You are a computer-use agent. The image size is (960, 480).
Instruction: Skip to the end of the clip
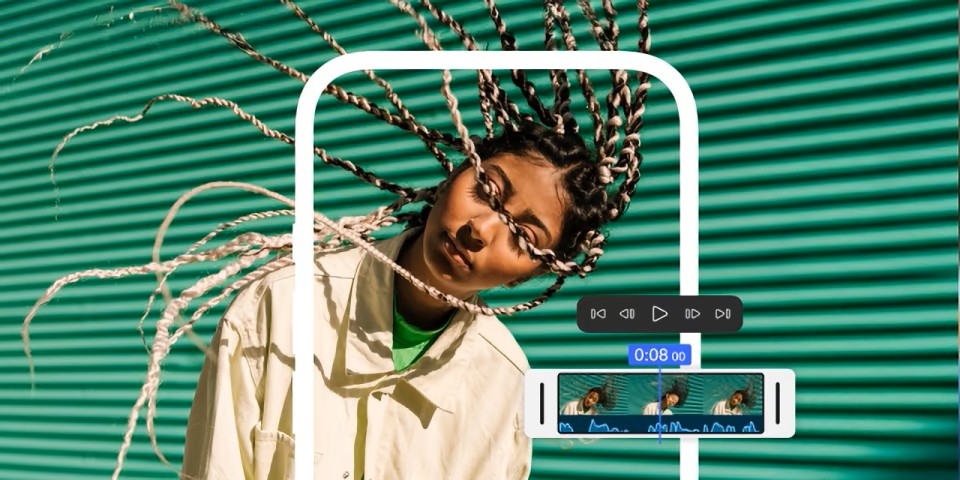click(723, 314)
